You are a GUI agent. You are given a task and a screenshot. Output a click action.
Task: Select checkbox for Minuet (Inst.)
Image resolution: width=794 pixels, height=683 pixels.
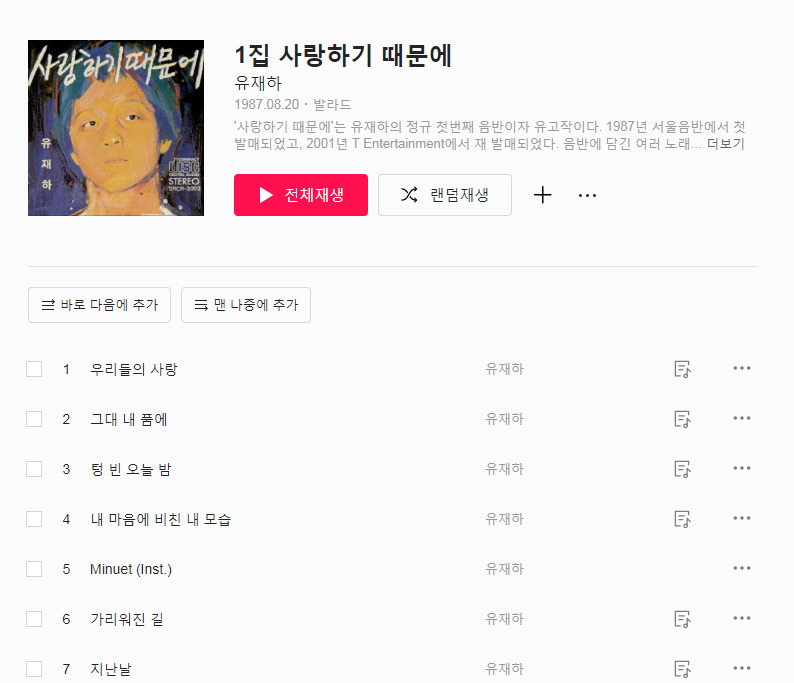pos(34,569)
